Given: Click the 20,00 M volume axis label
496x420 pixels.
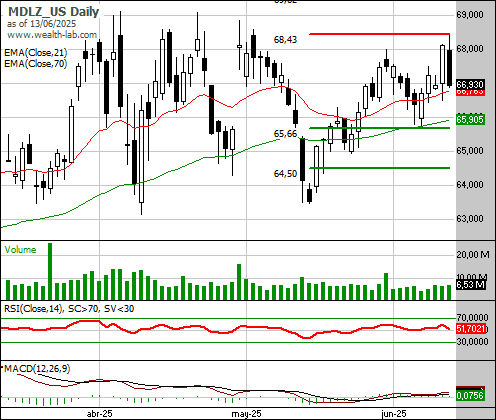Looking at the screenshot, I should [x=473, y=255].
